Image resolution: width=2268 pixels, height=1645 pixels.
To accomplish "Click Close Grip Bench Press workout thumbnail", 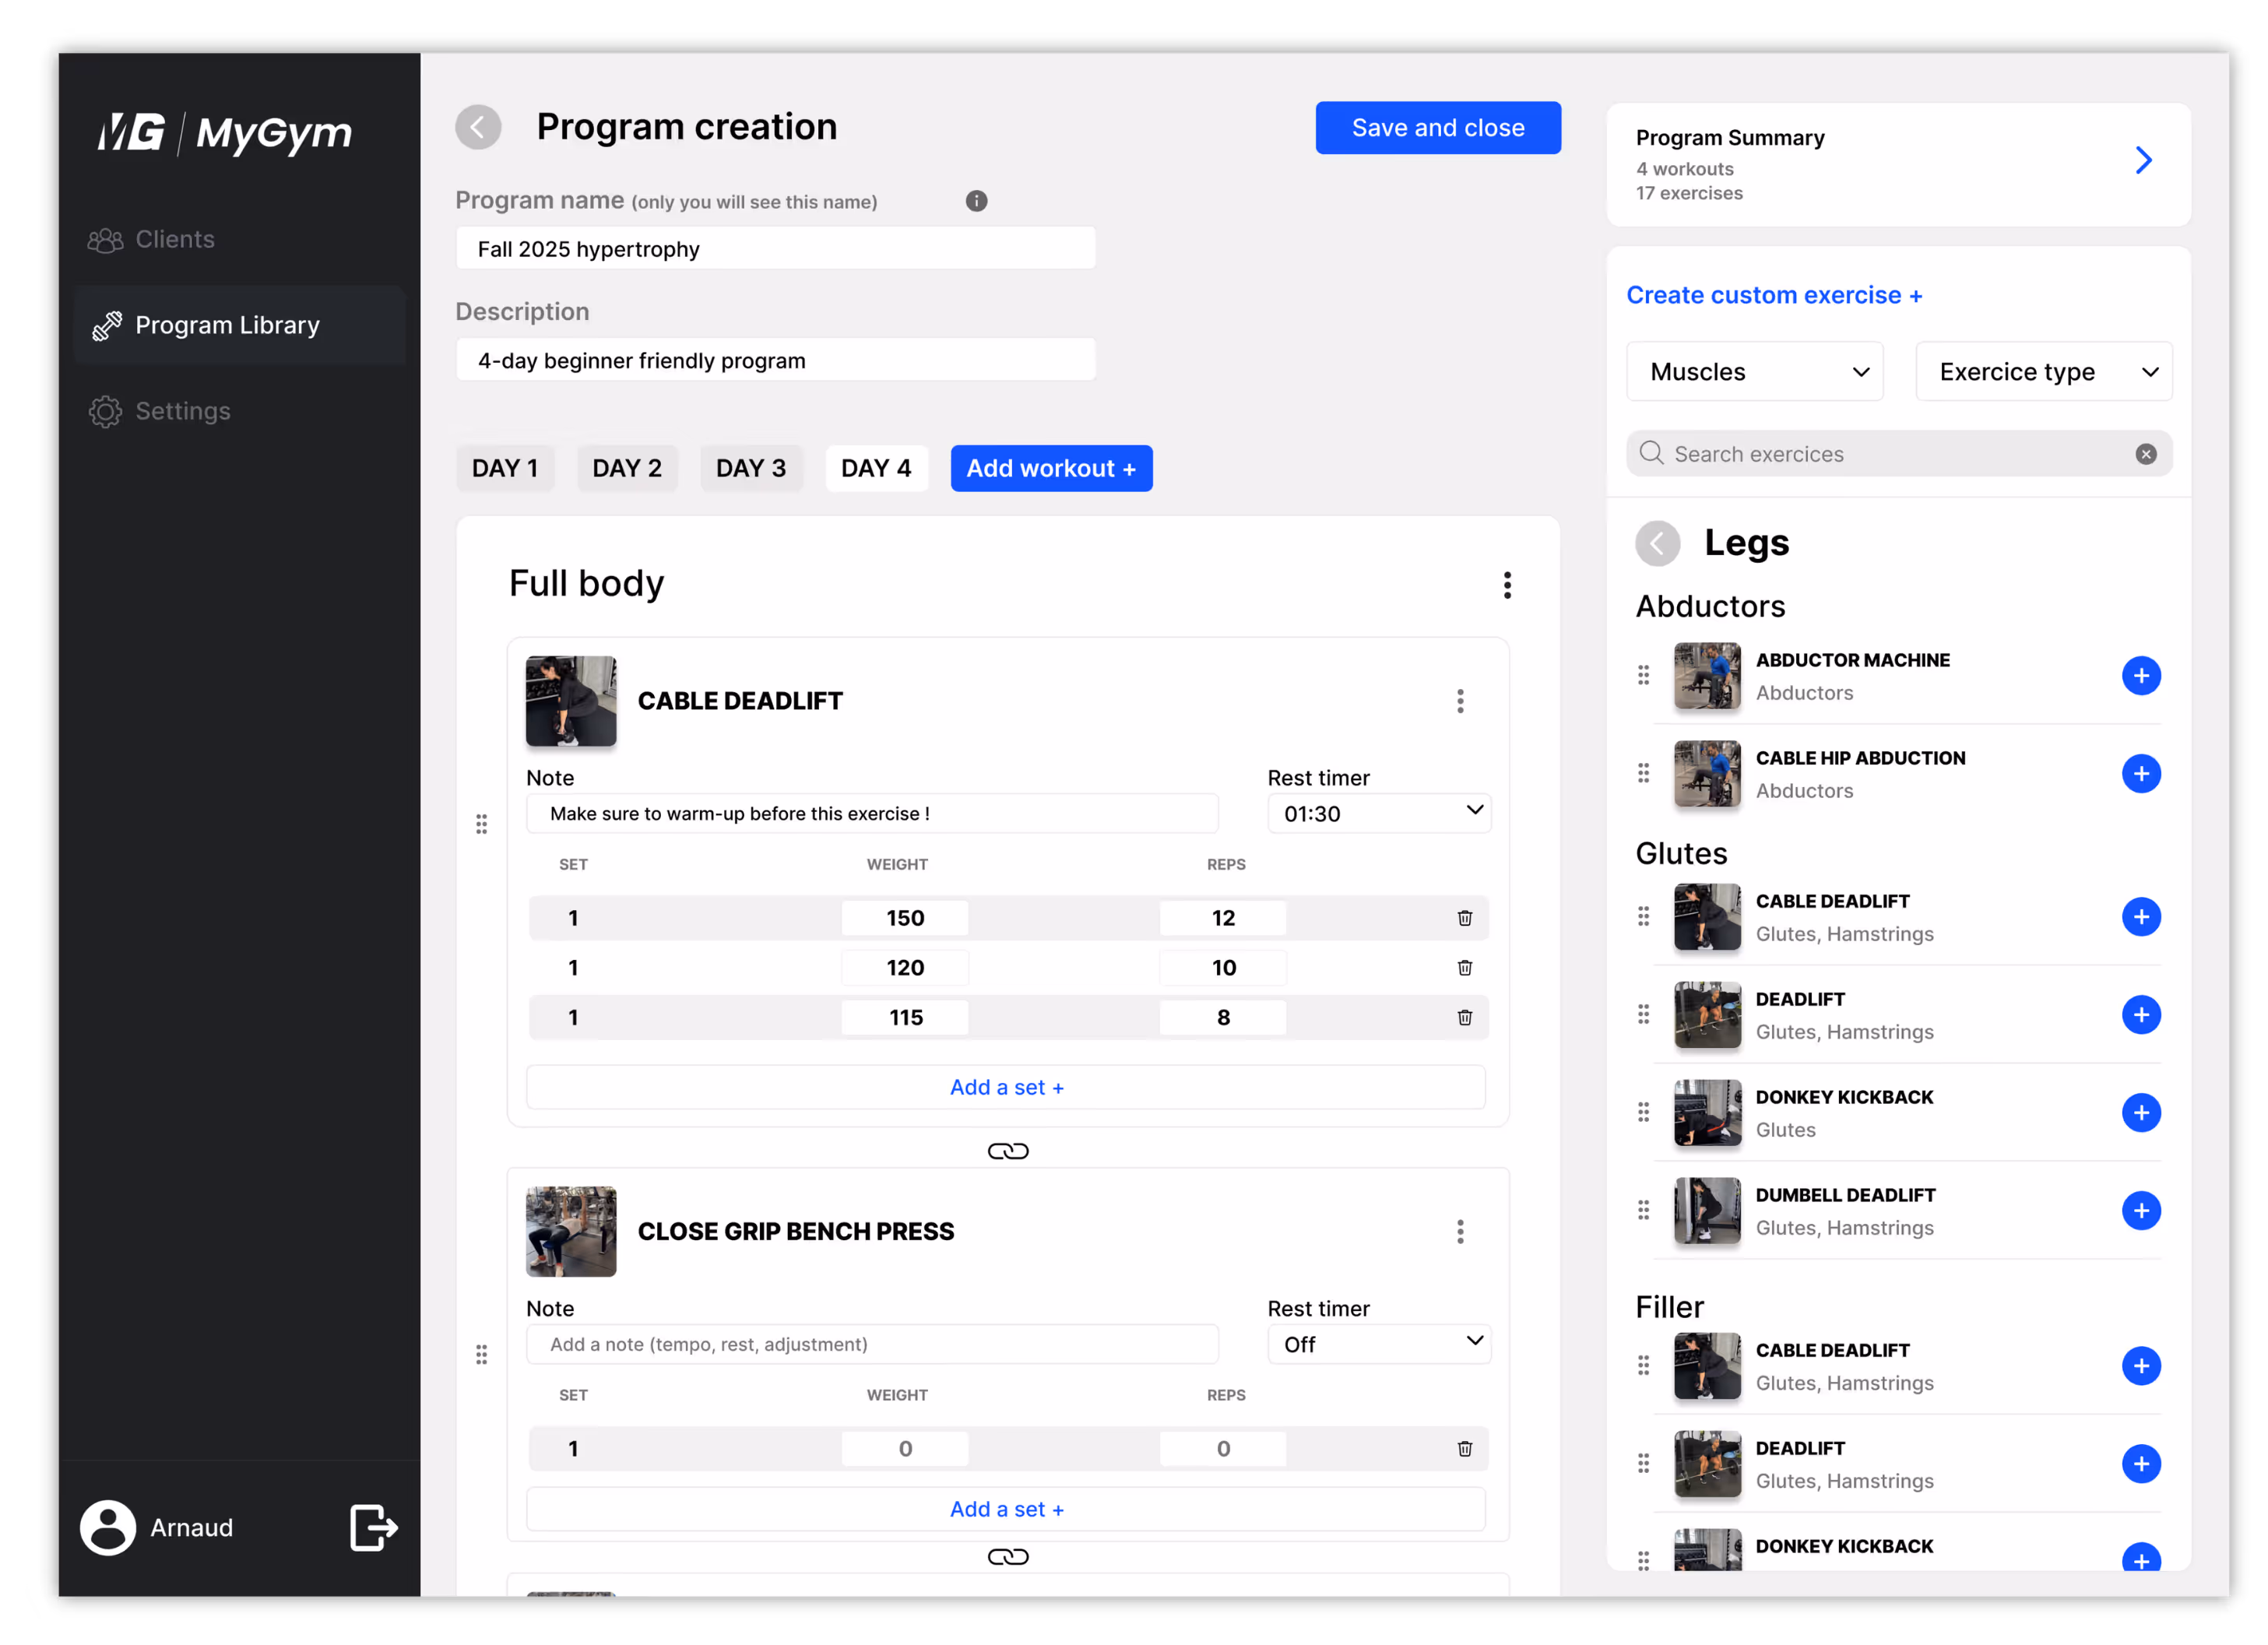I will 571,1232.
